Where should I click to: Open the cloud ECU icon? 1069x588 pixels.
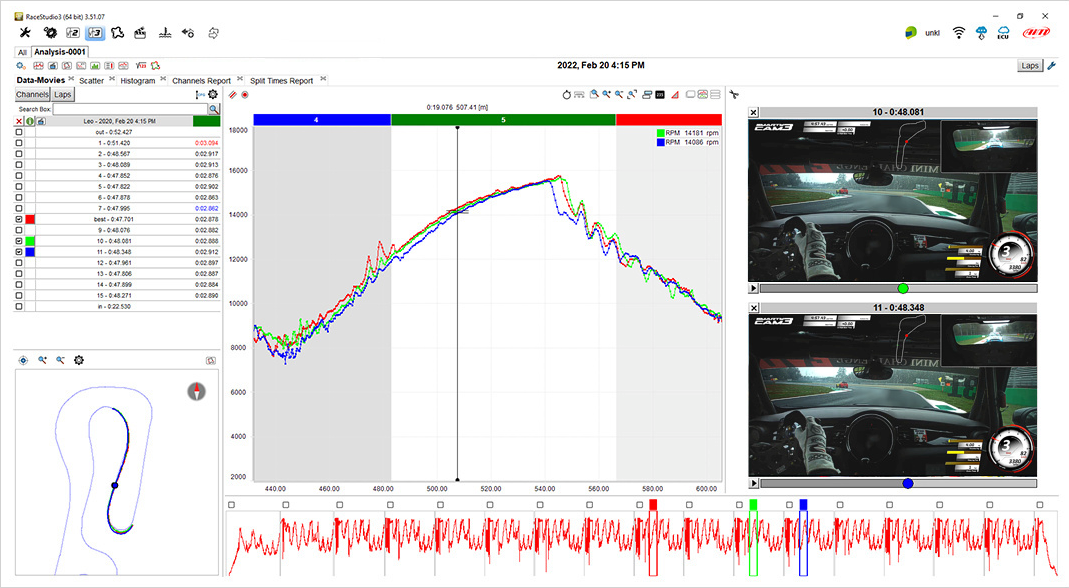[x=1003, y=32]
